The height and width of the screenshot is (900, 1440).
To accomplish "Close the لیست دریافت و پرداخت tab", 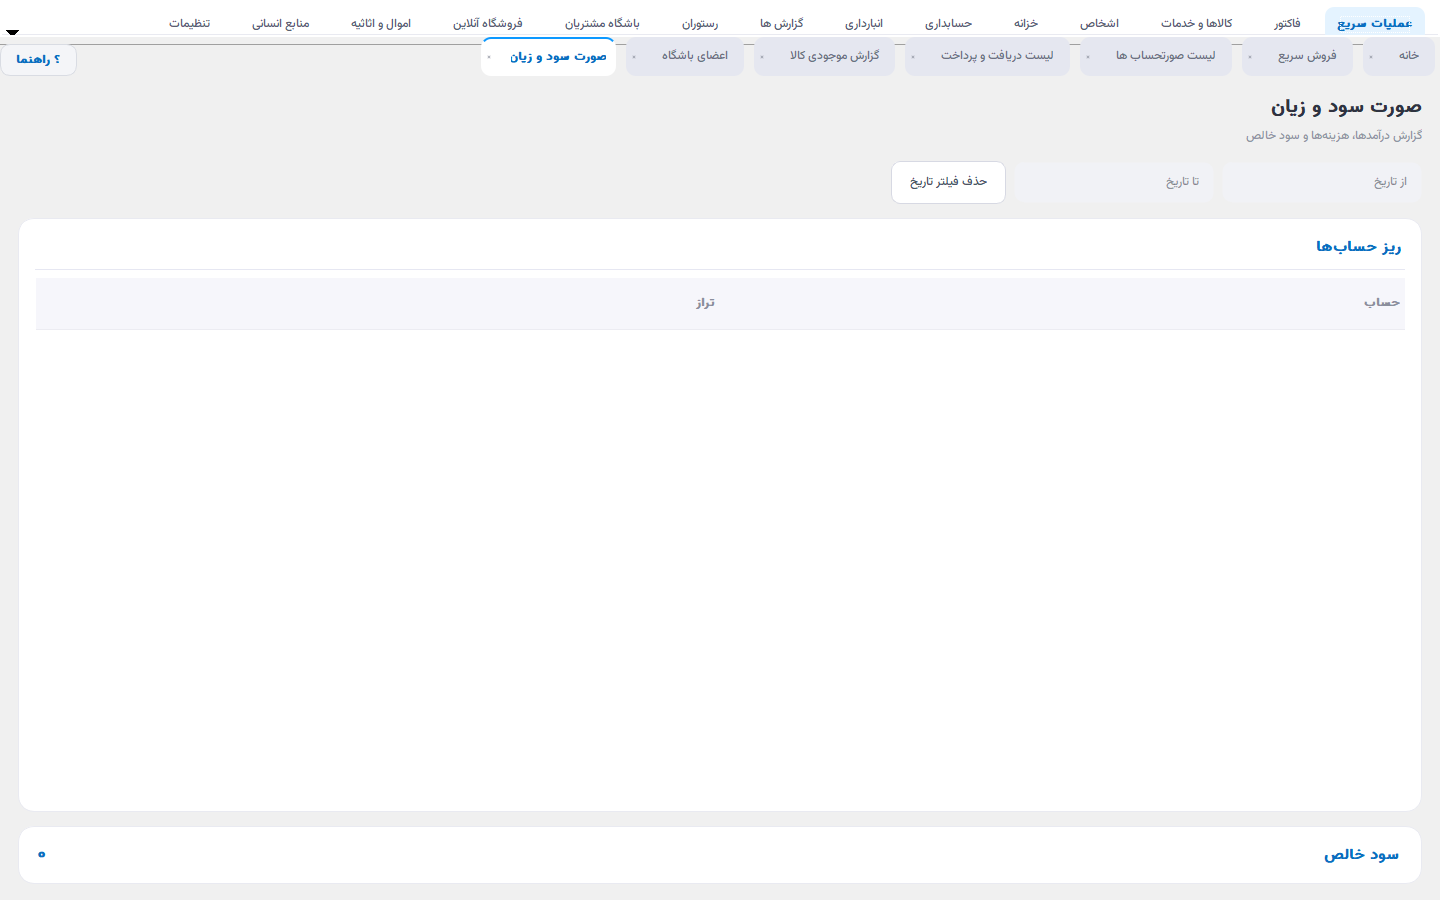I will click(913, 57).
